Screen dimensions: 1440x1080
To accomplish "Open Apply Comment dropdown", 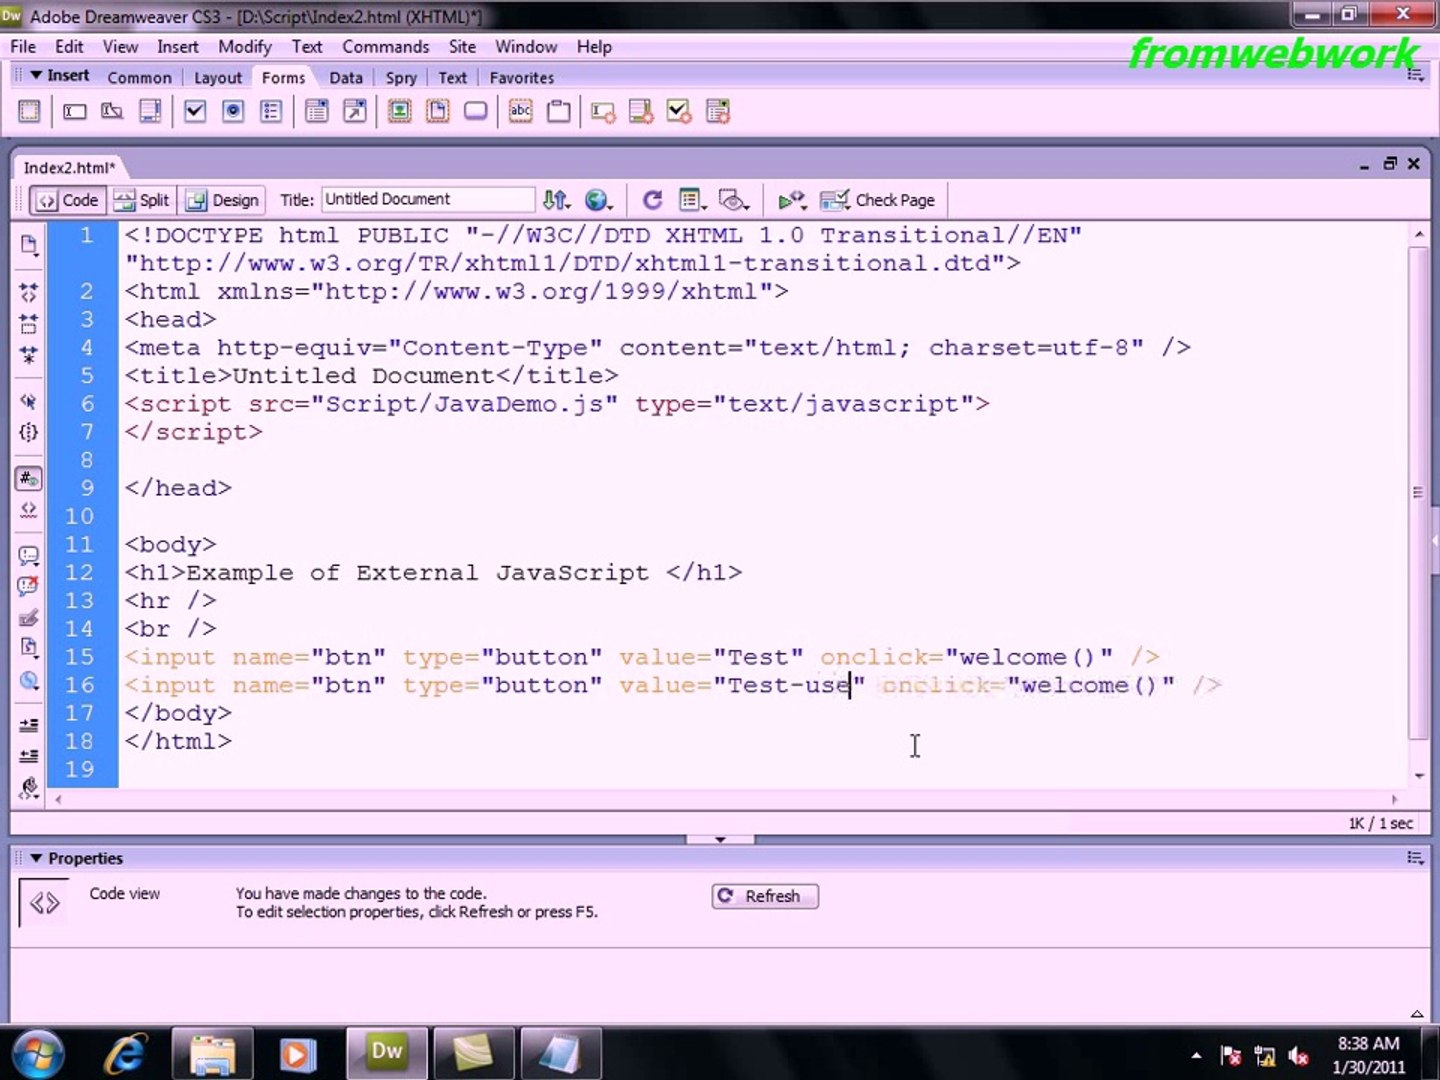I will click(x=29, y=556).
